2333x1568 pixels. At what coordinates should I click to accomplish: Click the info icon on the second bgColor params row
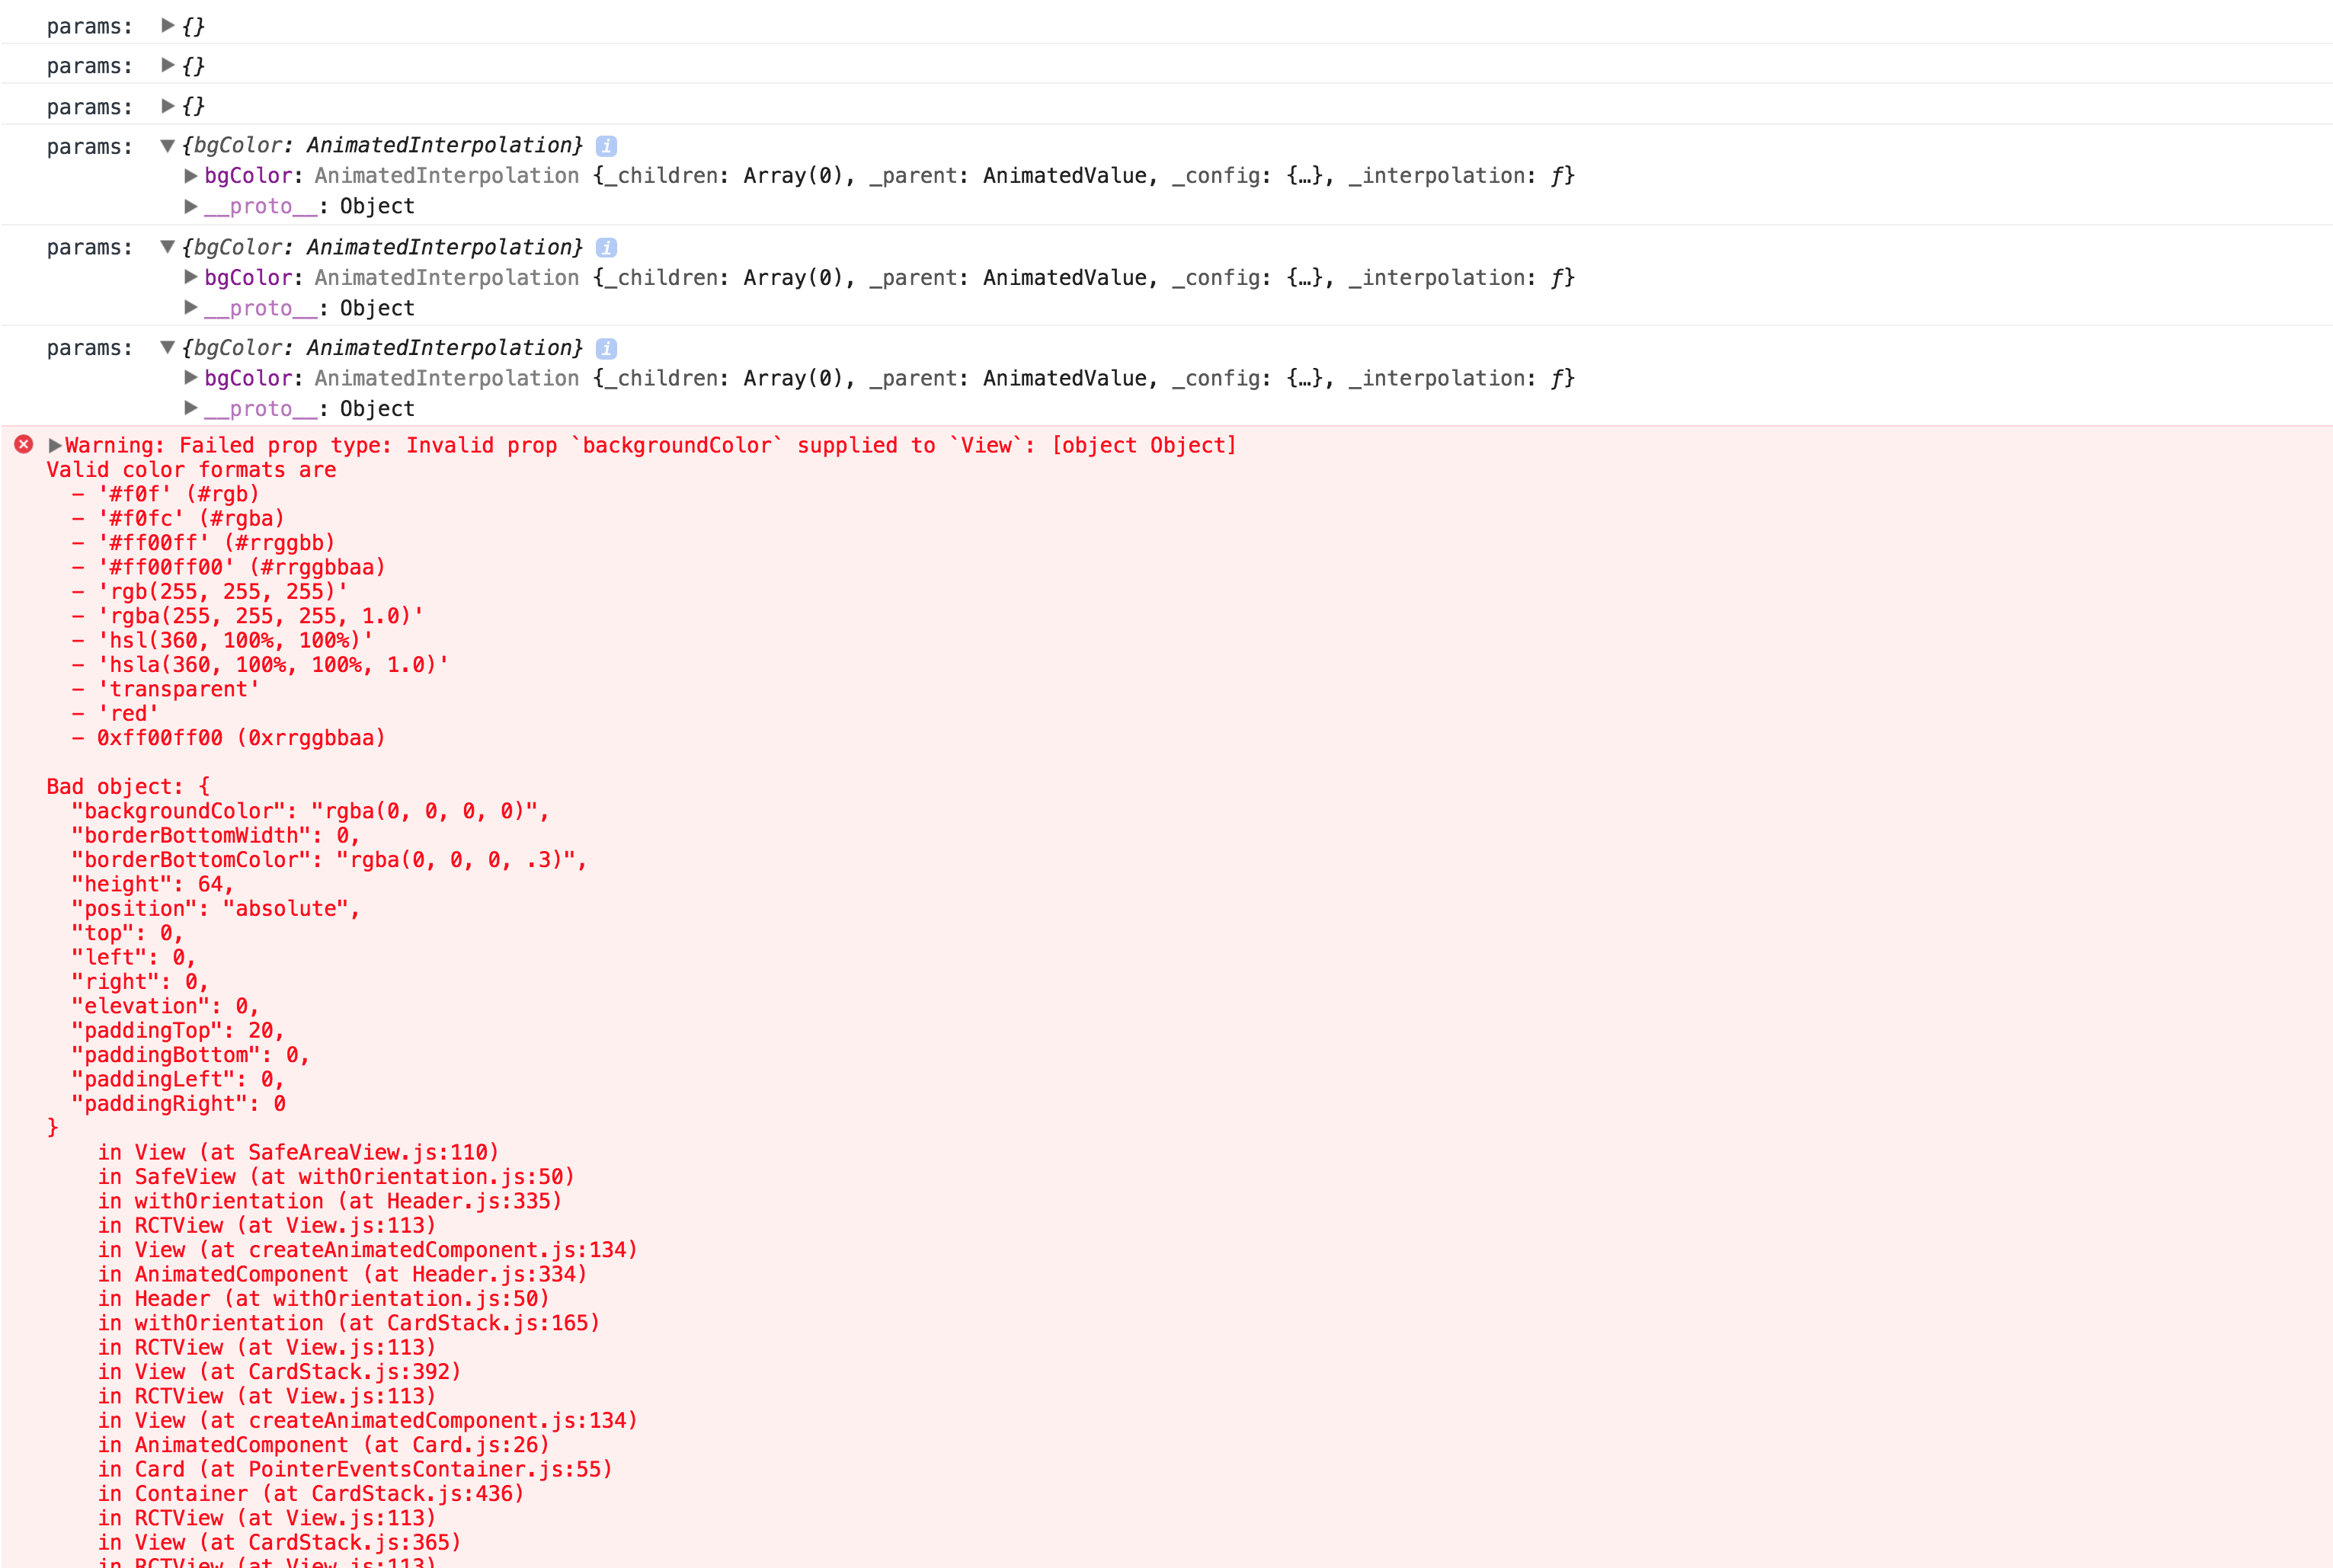point(607,247)
